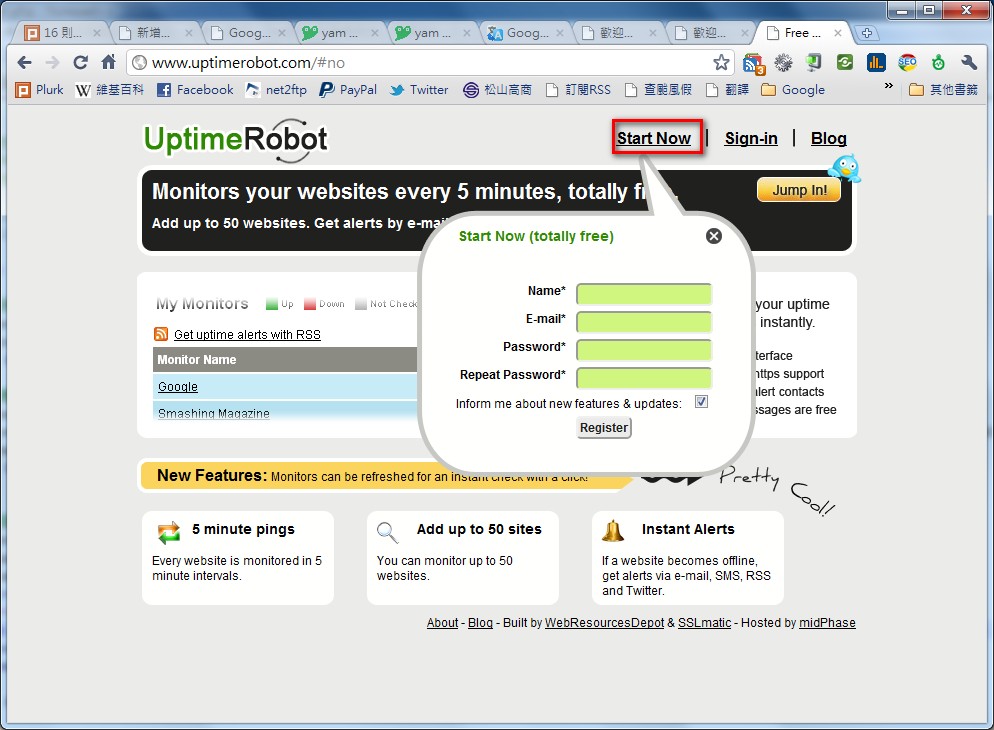Reload the page with the refresh icon
994x730 pixels.
[x=81, y=62]
